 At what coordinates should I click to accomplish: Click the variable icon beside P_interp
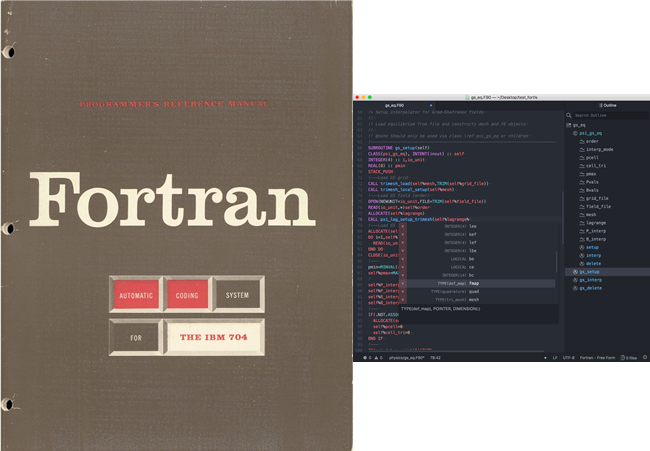[582, 231]
